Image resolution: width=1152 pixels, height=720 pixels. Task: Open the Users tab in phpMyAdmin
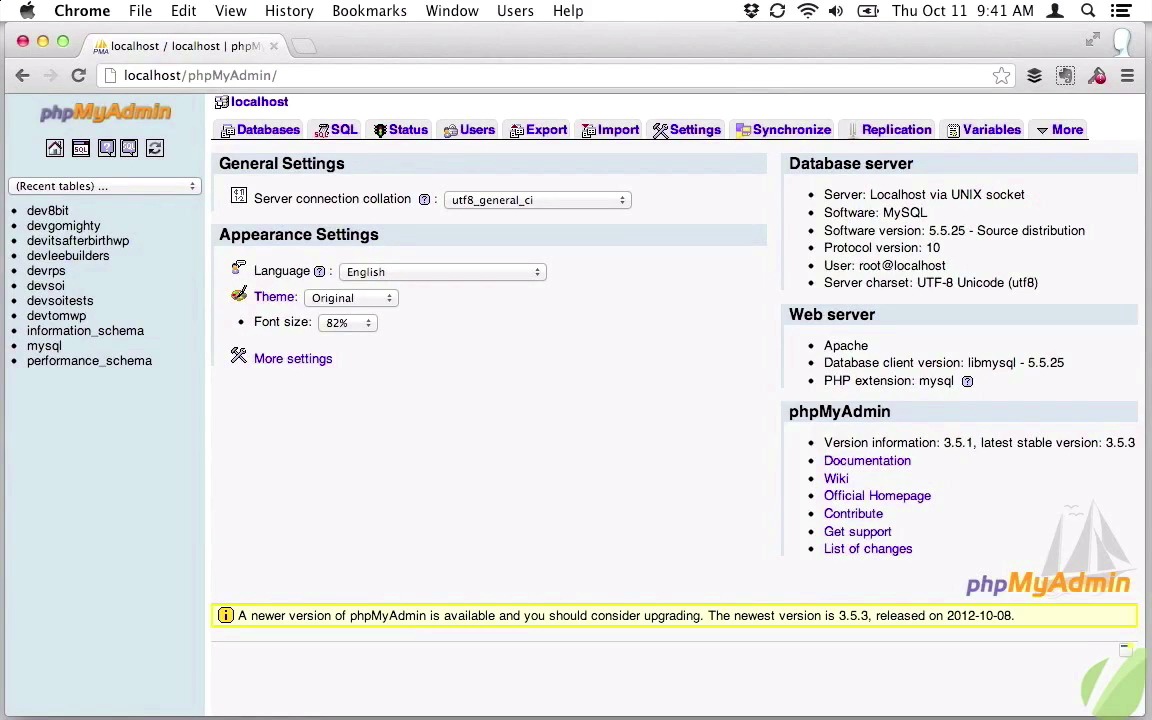(469, 129)
